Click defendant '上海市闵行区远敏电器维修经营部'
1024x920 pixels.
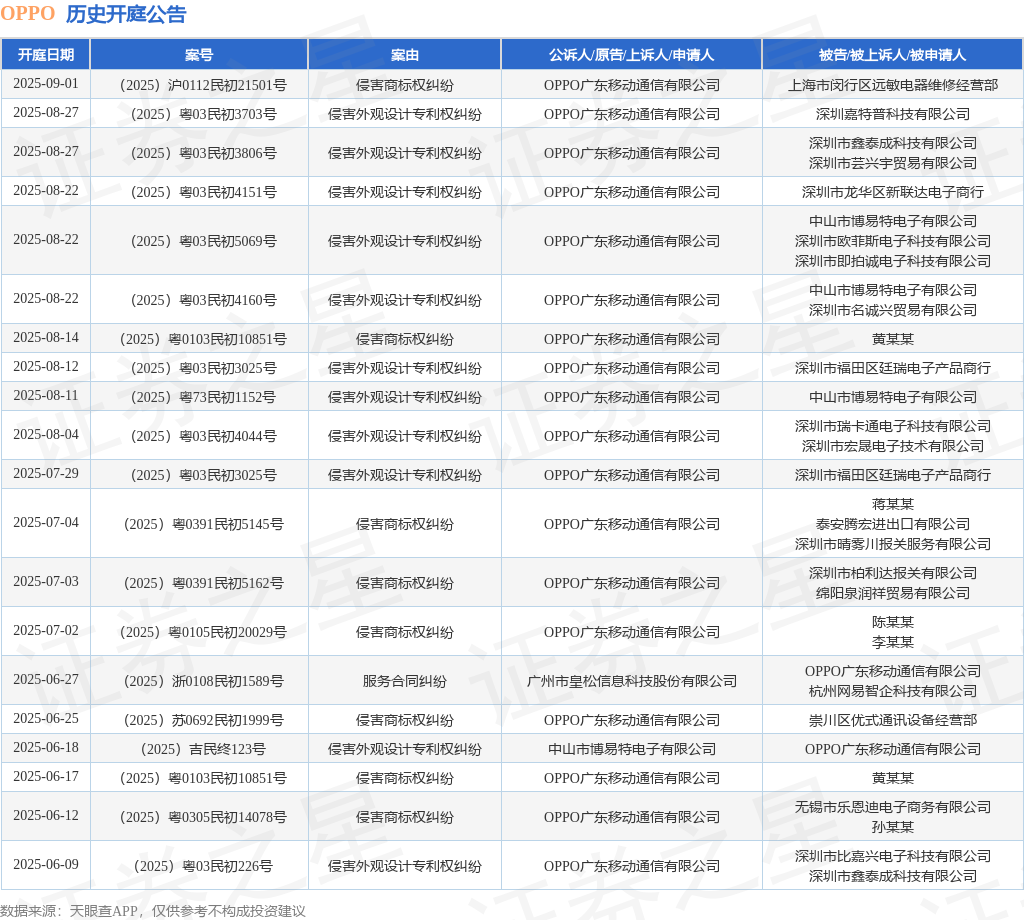point(893,85)
